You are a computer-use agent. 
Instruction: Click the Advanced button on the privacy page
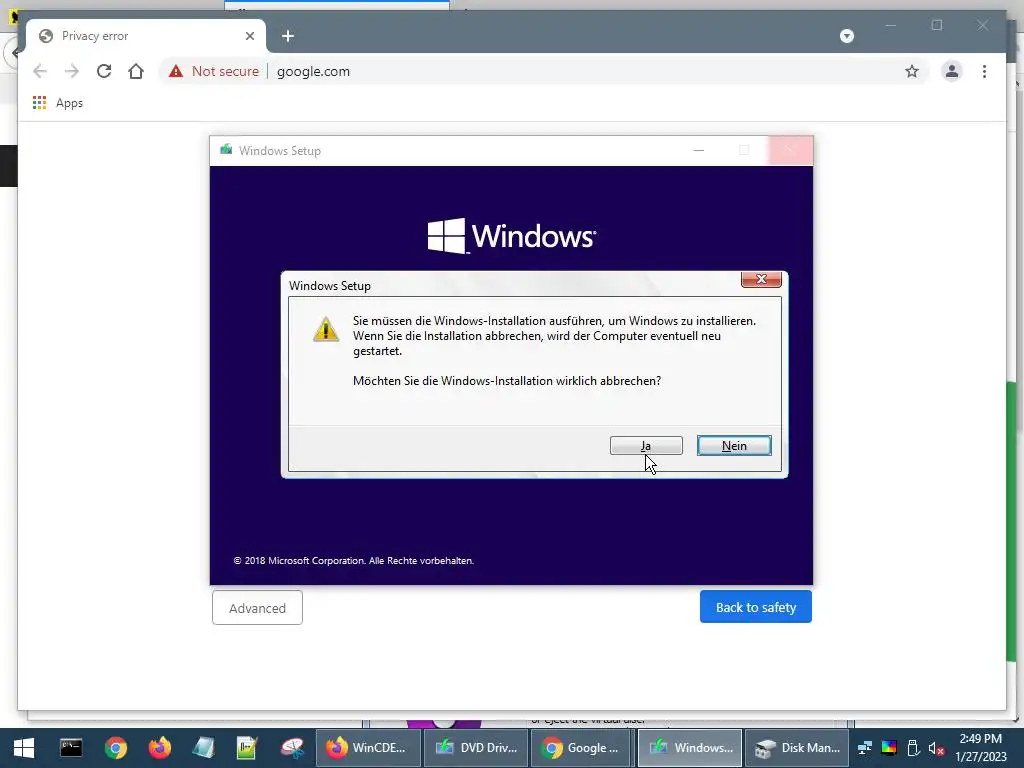[x=257, y=608]
